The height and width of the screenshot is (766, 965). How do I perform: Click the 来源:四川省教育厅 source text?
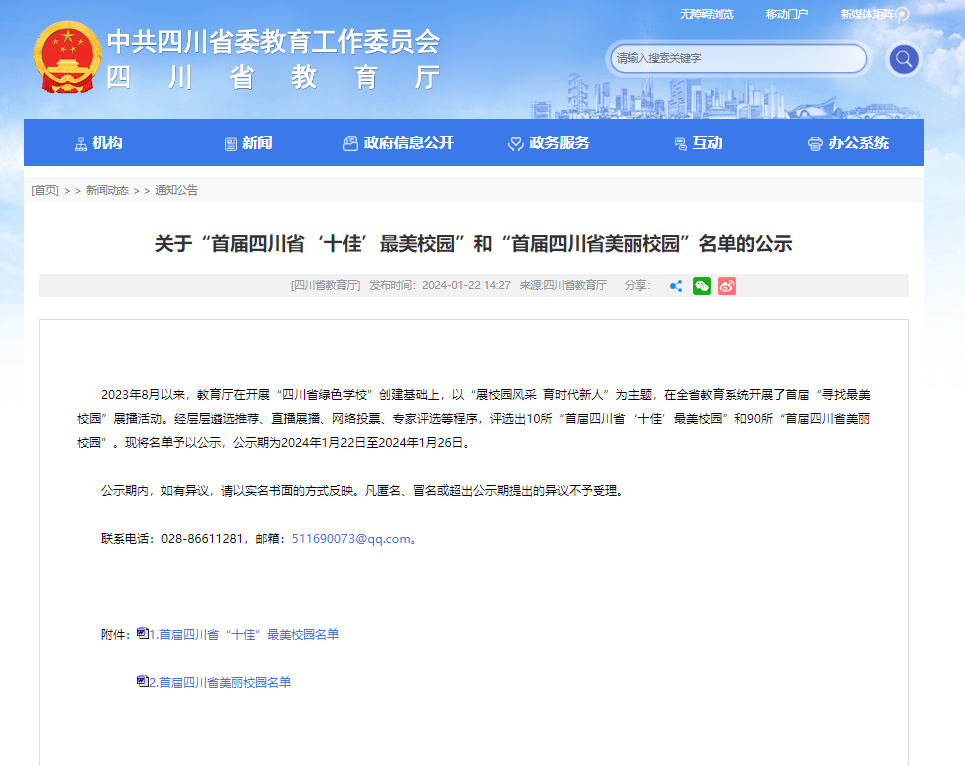(563, 285)
